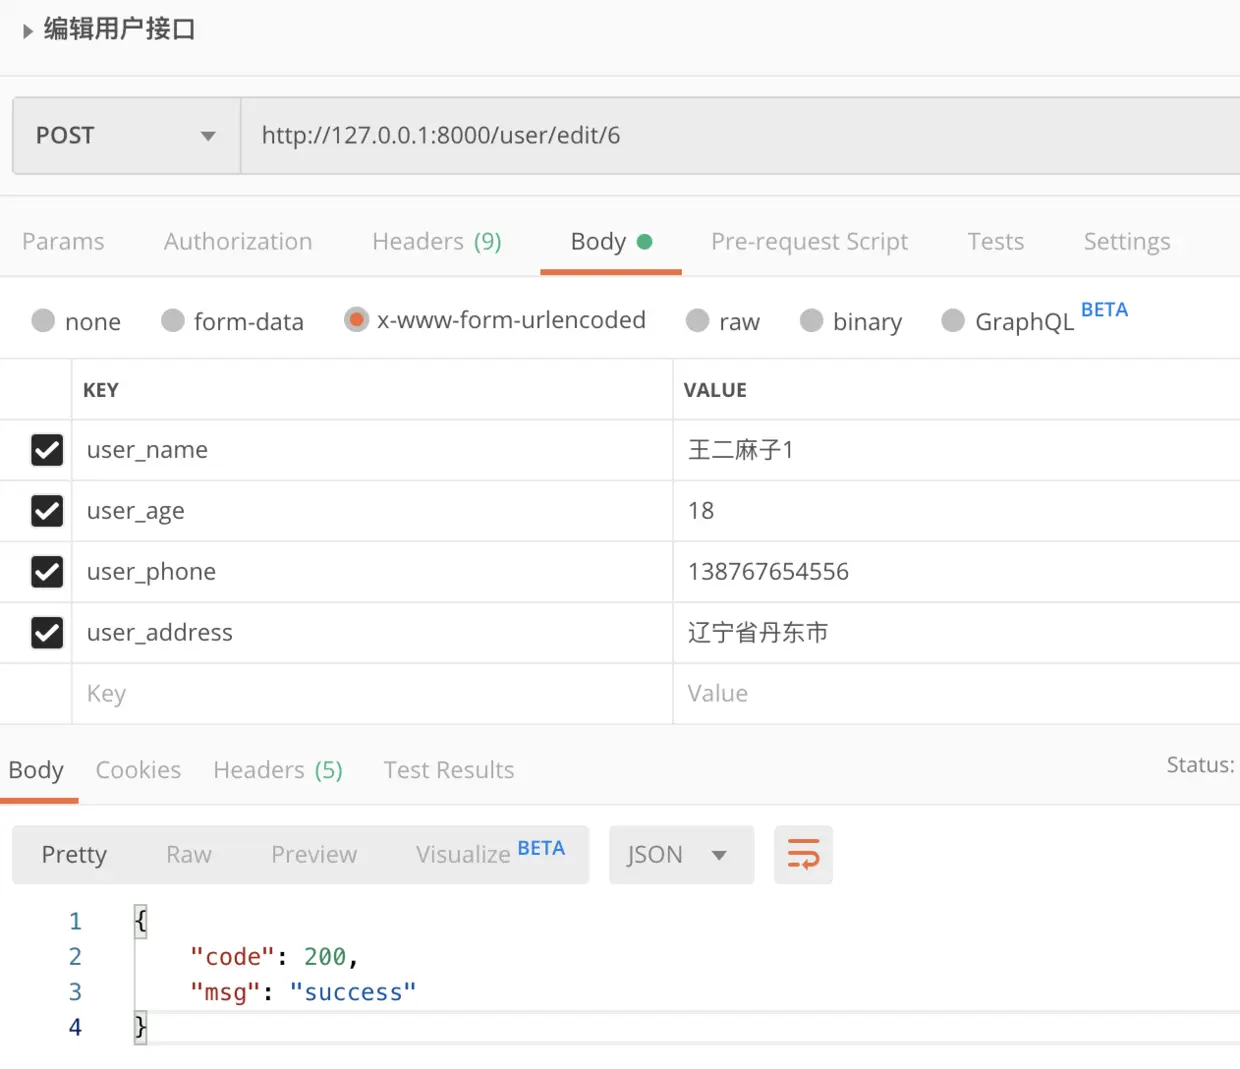Select x-www-form-urlencoded radio option

pyautogui.click(x=356, y=320)
